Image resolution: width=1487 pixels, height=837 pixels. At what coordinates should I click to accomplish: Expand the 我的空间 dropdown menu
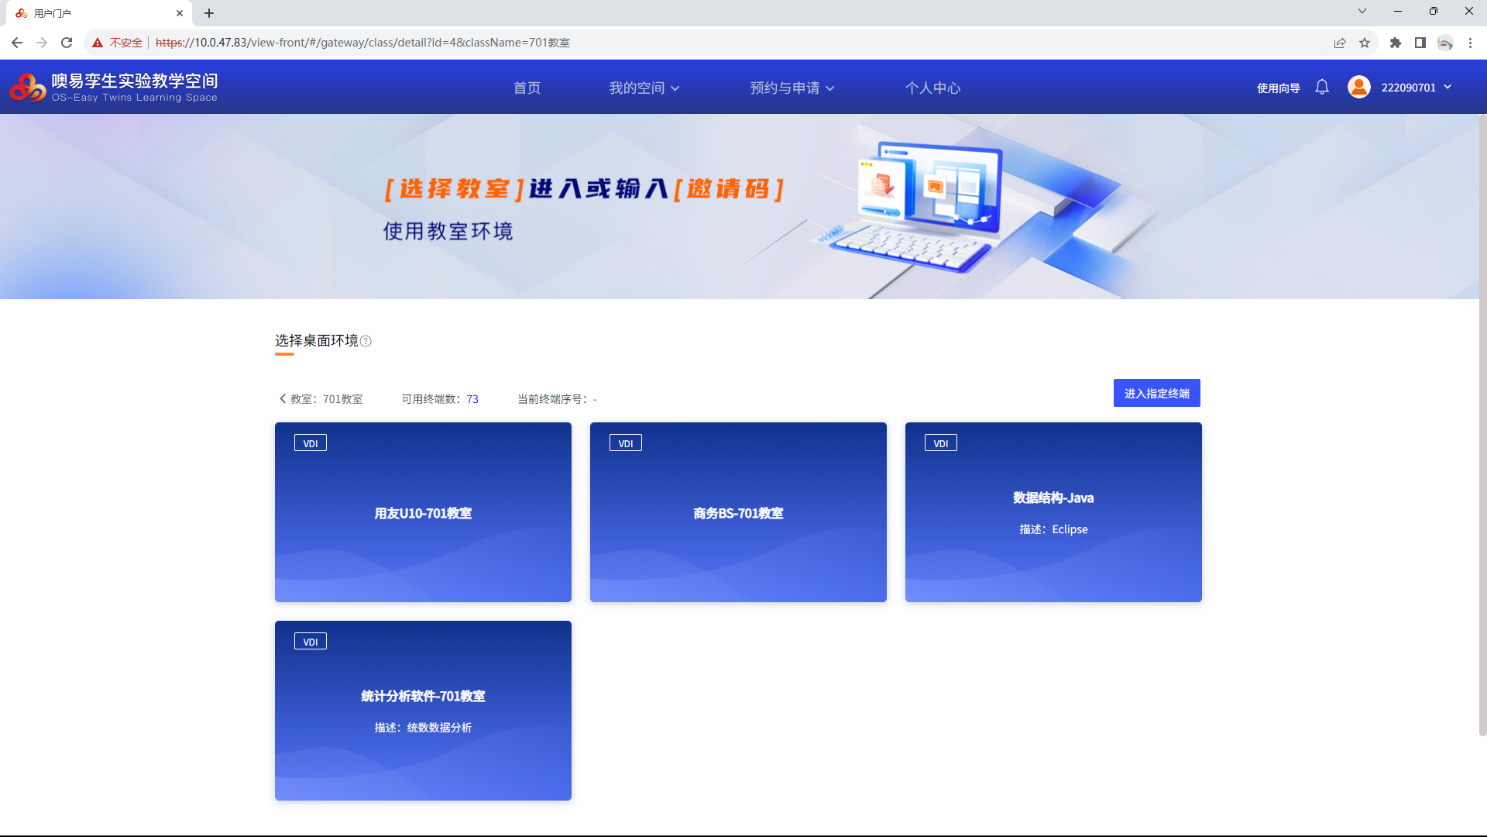pyautogui.click(x=644, y=88)
